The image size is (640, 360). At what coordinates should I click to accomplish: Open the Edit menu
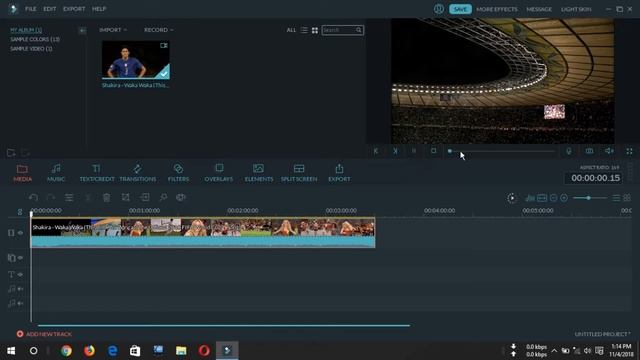[50, 9]
